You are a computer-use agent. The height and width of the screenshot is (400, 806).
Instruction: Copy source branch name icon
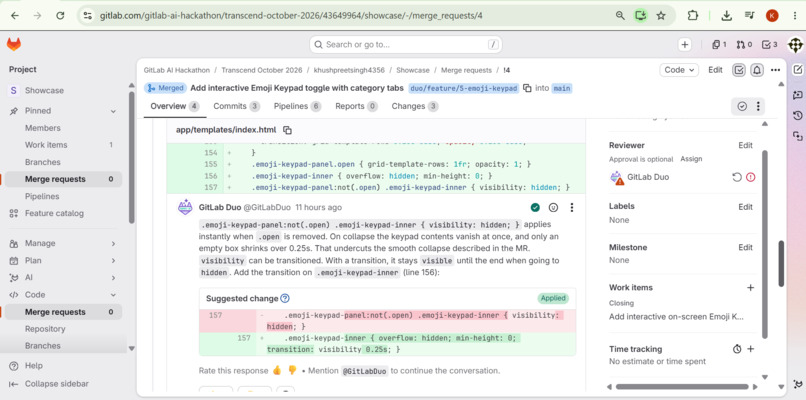click(x=527, y=88)
